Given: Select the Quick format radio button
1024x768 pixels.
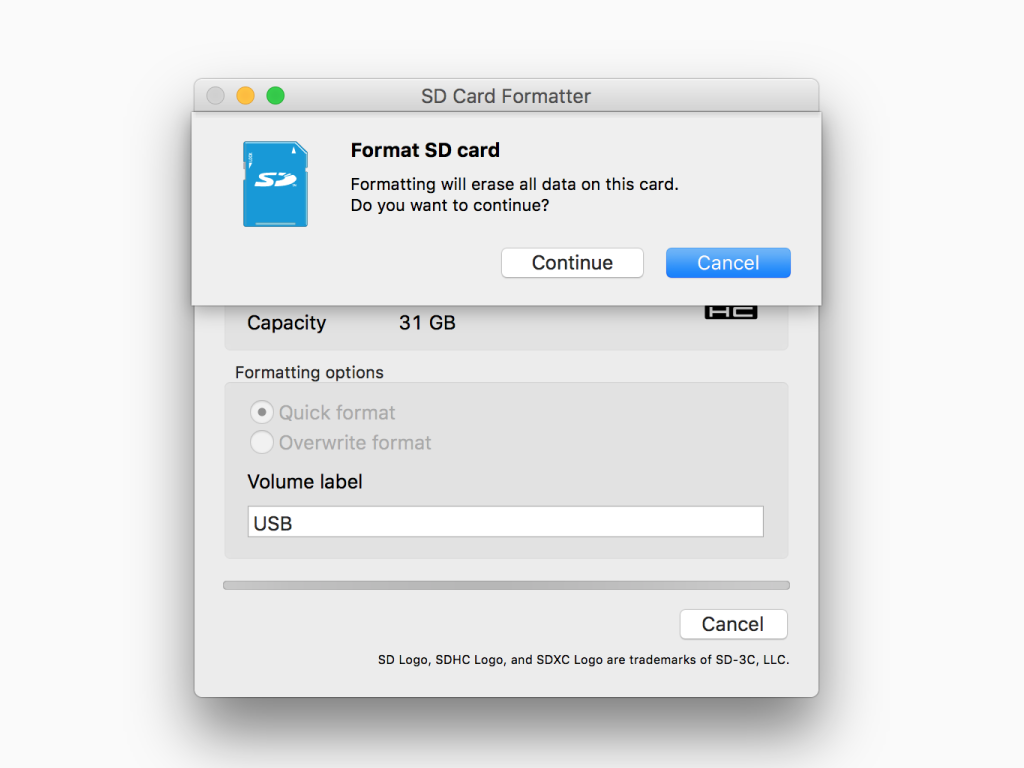Looking at the screenshot, I should pos(261,412).
